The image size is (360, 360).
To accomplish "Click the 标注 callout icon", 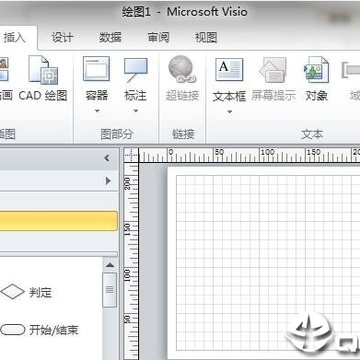I will [x=136, y=70].
